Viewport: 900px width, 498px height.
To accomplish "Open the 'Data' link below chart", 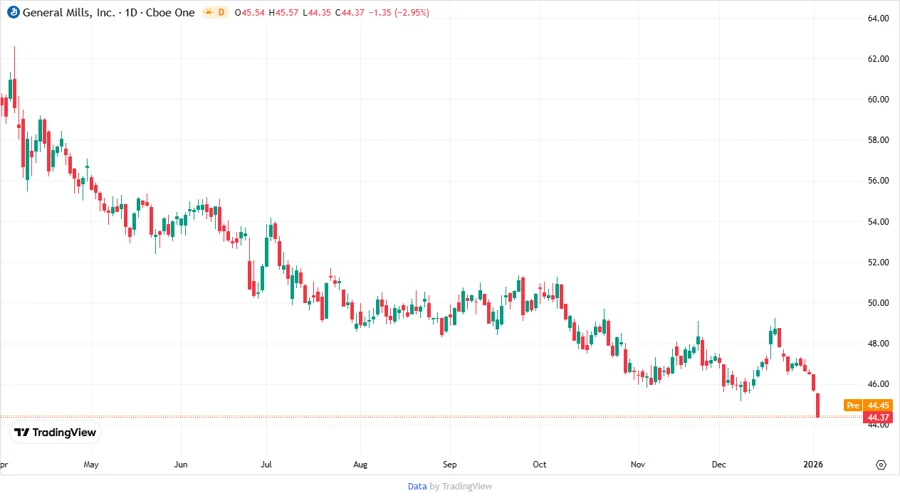I will pos(417,486).
